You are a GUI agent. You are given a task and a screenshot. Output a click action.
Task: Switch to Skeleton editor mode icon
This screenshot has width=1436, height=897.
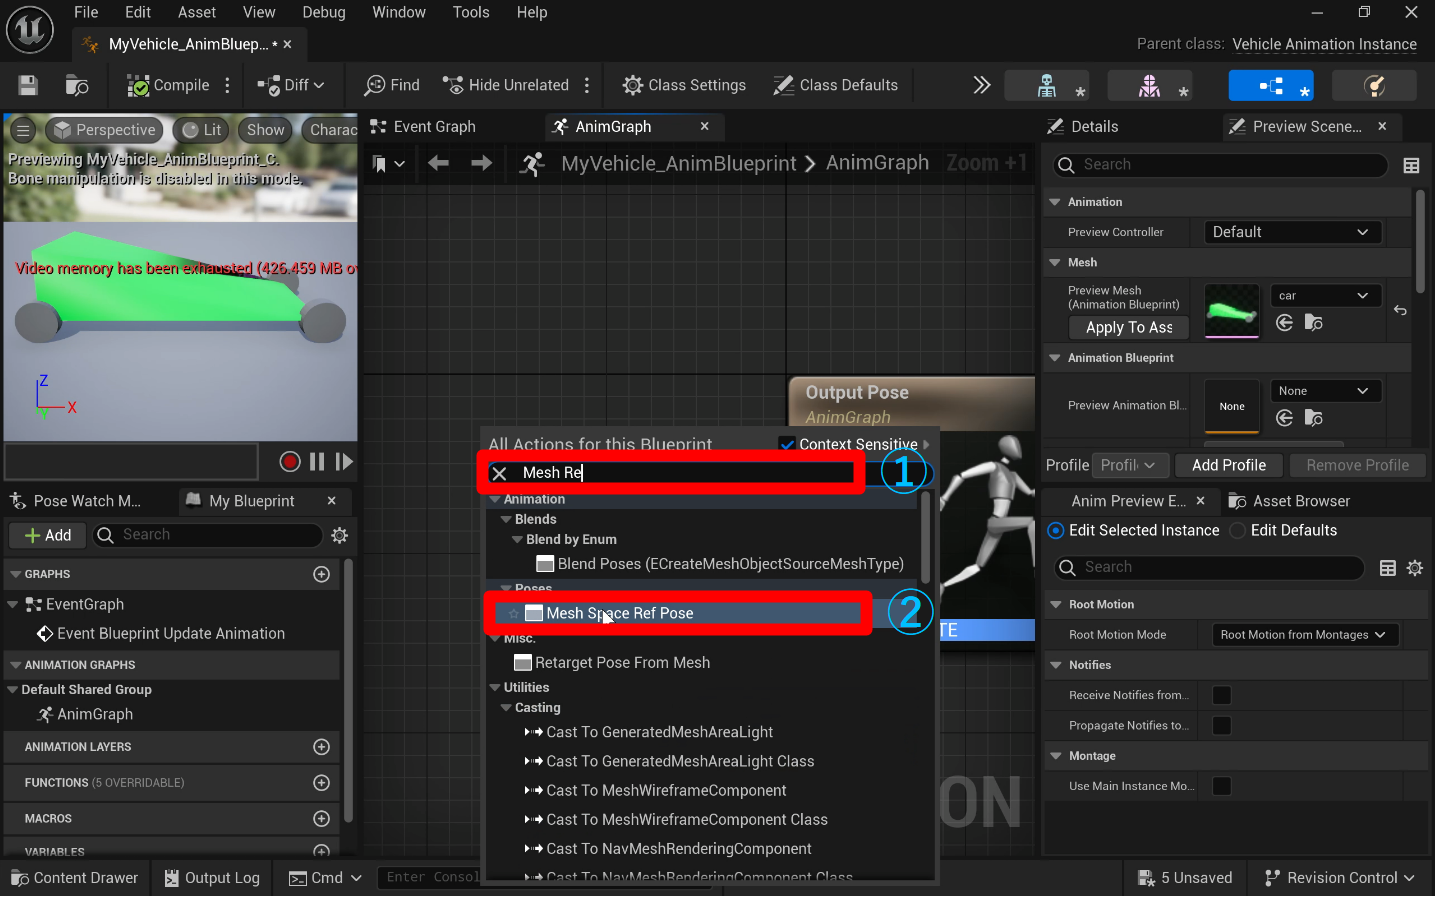click(x=1047, y=86)
